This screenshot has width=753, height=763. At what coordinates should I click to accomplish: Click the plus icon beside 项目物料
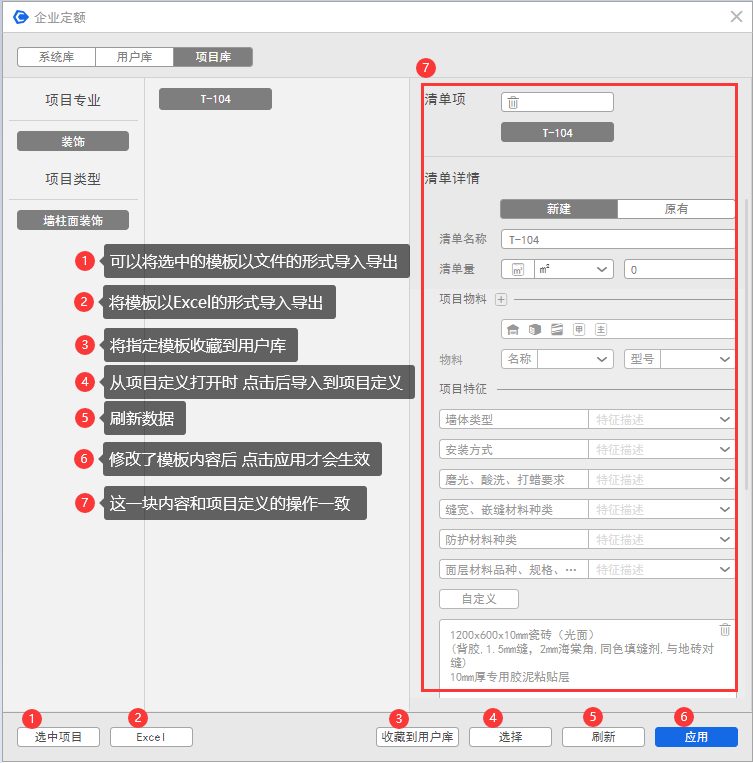[501, 299]
